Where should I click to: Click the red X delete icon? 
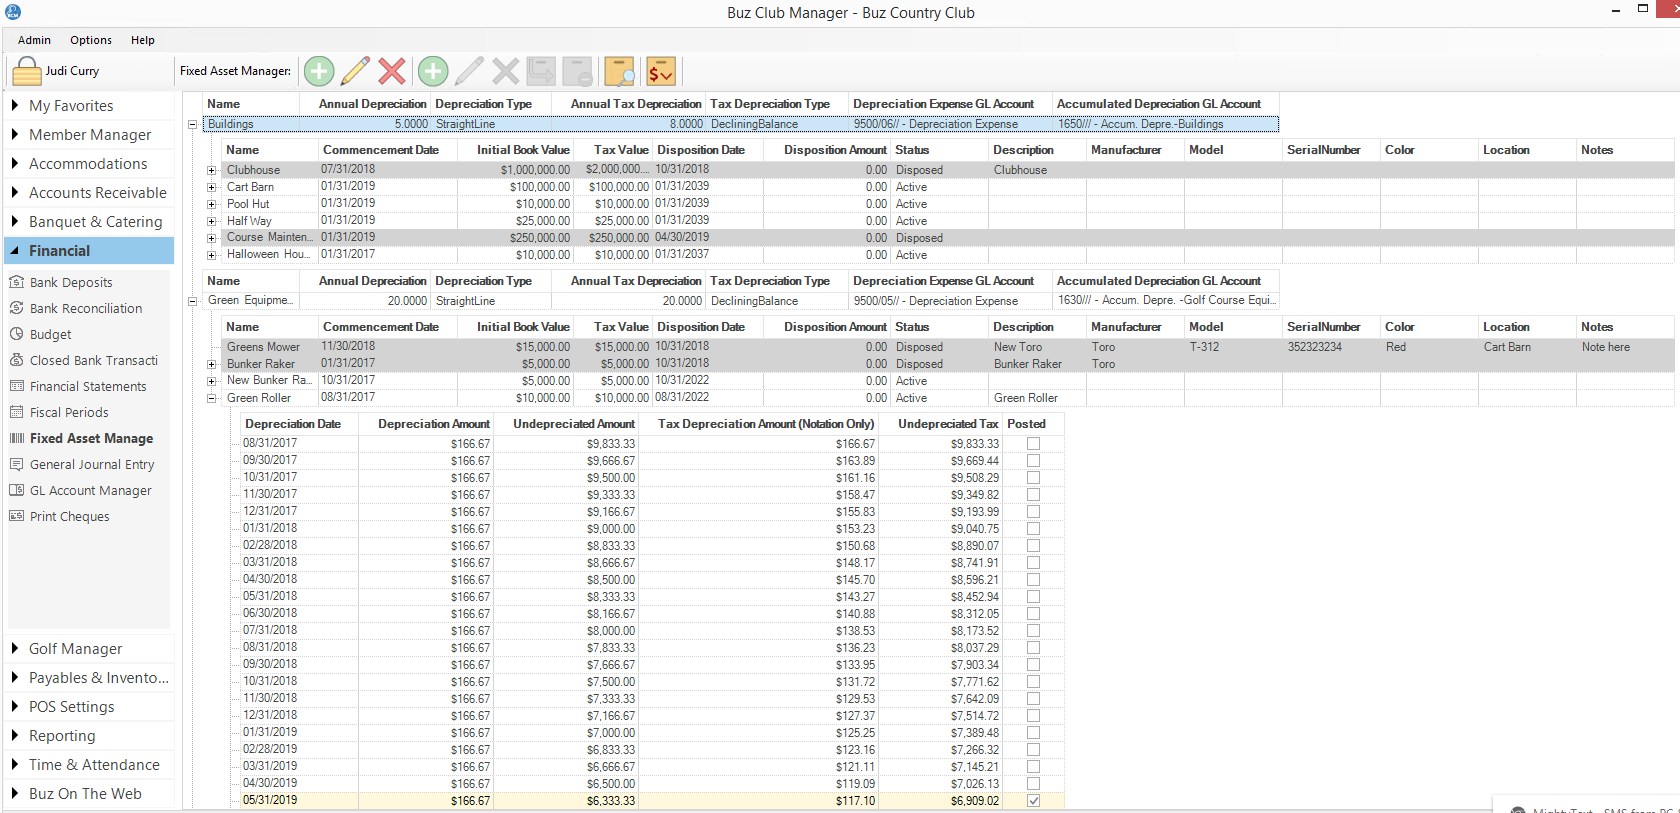pyautogui.click(x=392, y=71)
